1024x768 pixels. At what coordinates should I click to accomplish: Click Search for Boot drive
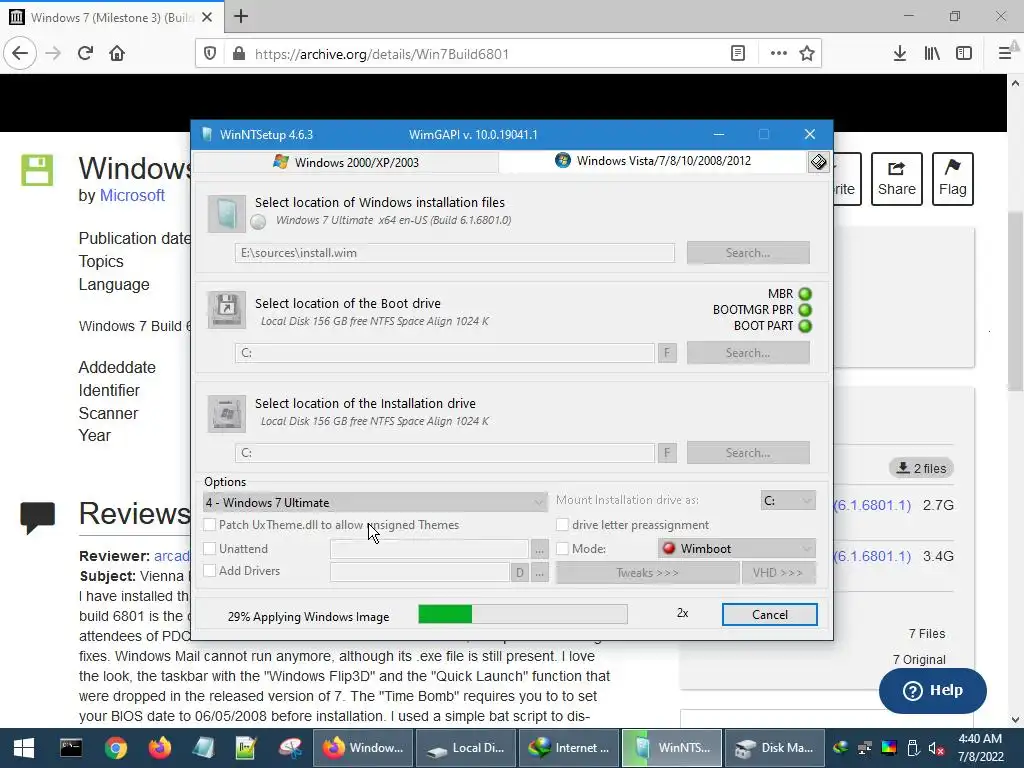click(x=748, y=353)
